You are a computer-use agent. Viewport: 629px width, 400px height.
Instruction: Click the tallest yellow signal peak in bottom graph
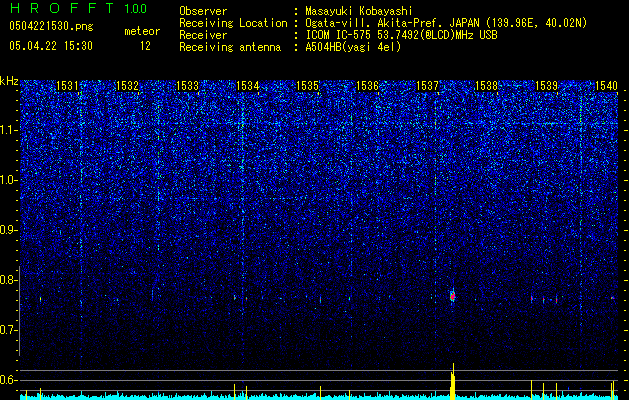click(x=453, y=382)
